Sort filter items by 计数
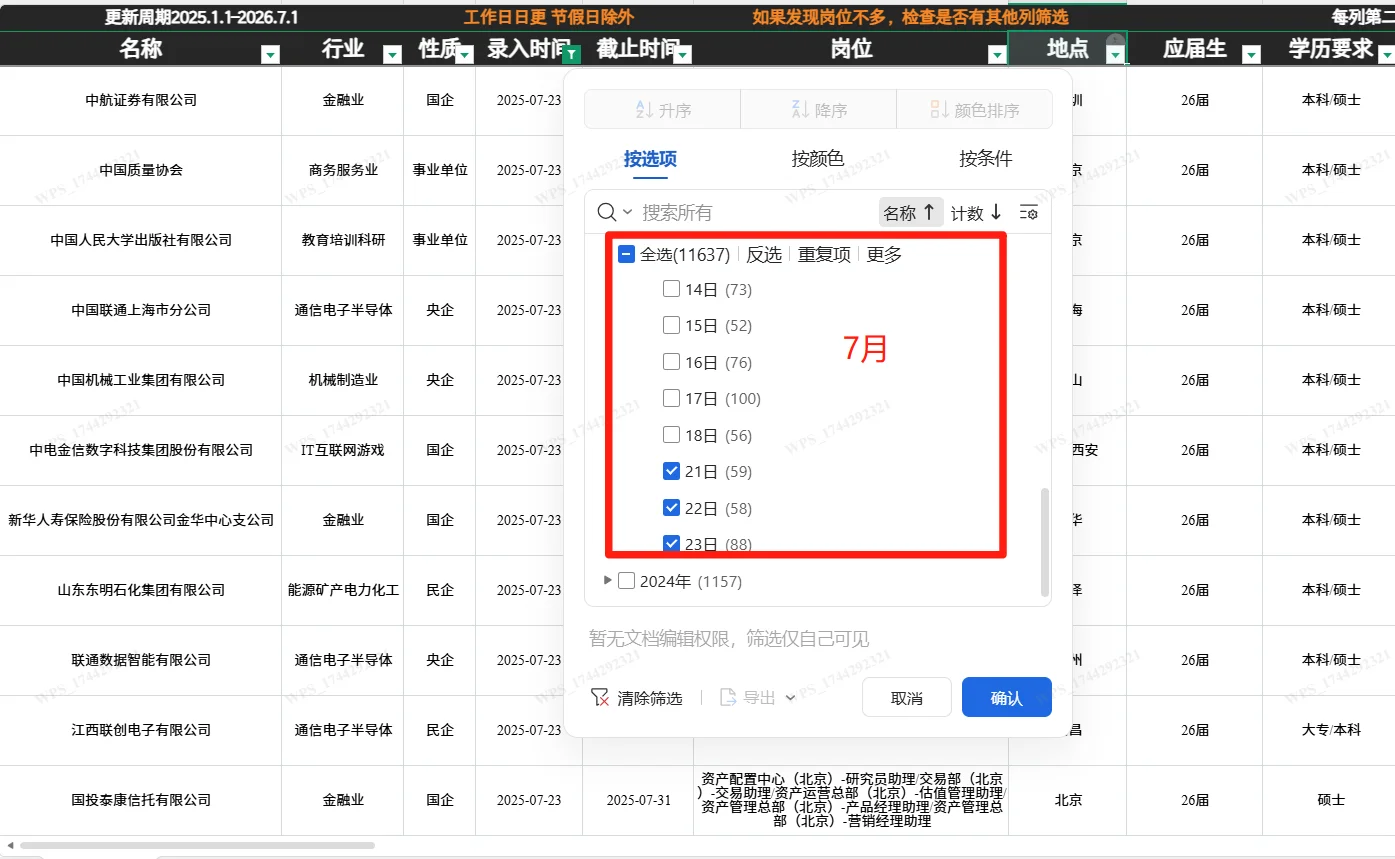This screenshot has height=859, width=1395. [977, 212]
